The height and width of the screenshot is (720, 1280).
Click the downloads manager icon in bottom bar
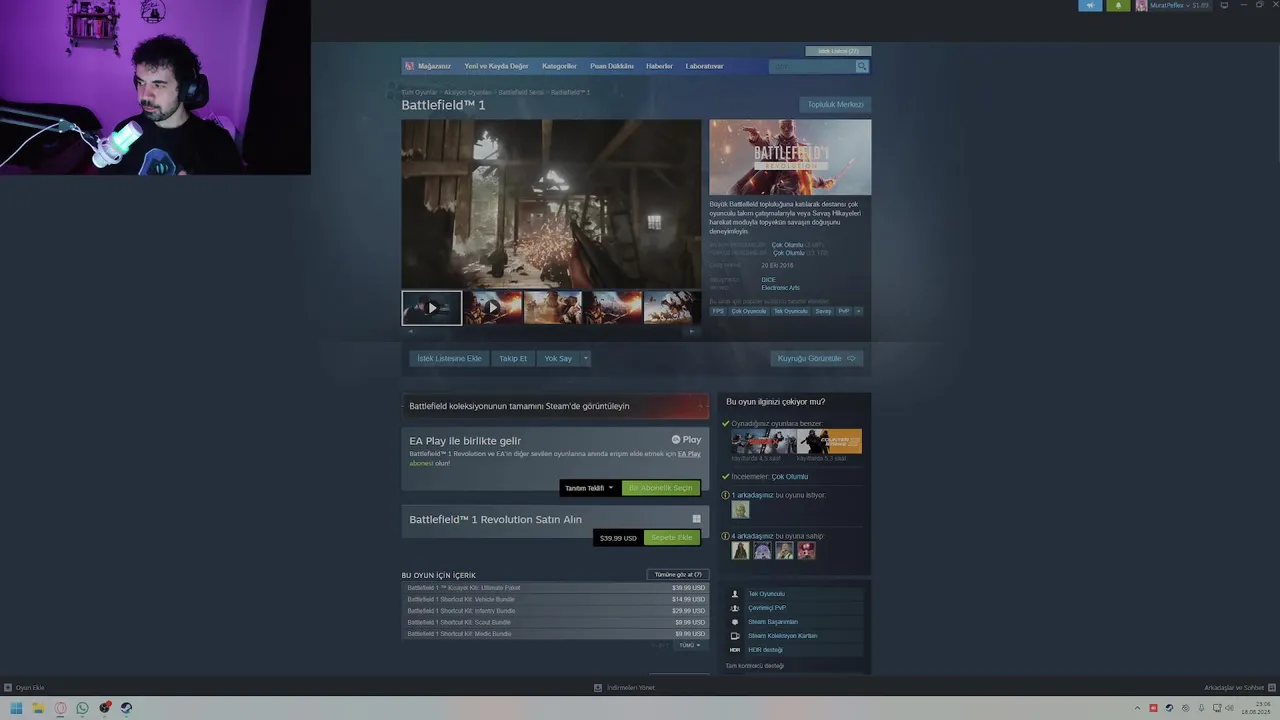click(x=598, y=688)
